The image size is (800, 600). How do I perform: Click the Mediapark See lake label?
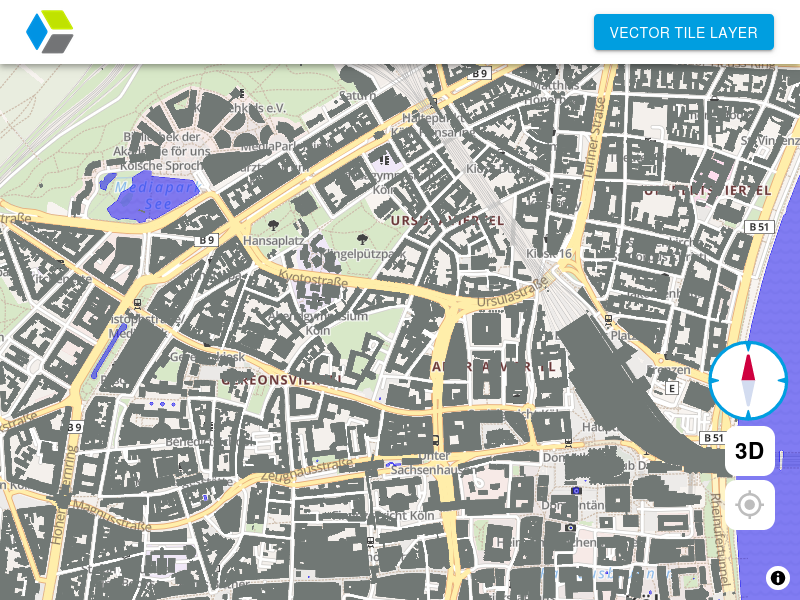pyautogui.click(x=158, y=196)
